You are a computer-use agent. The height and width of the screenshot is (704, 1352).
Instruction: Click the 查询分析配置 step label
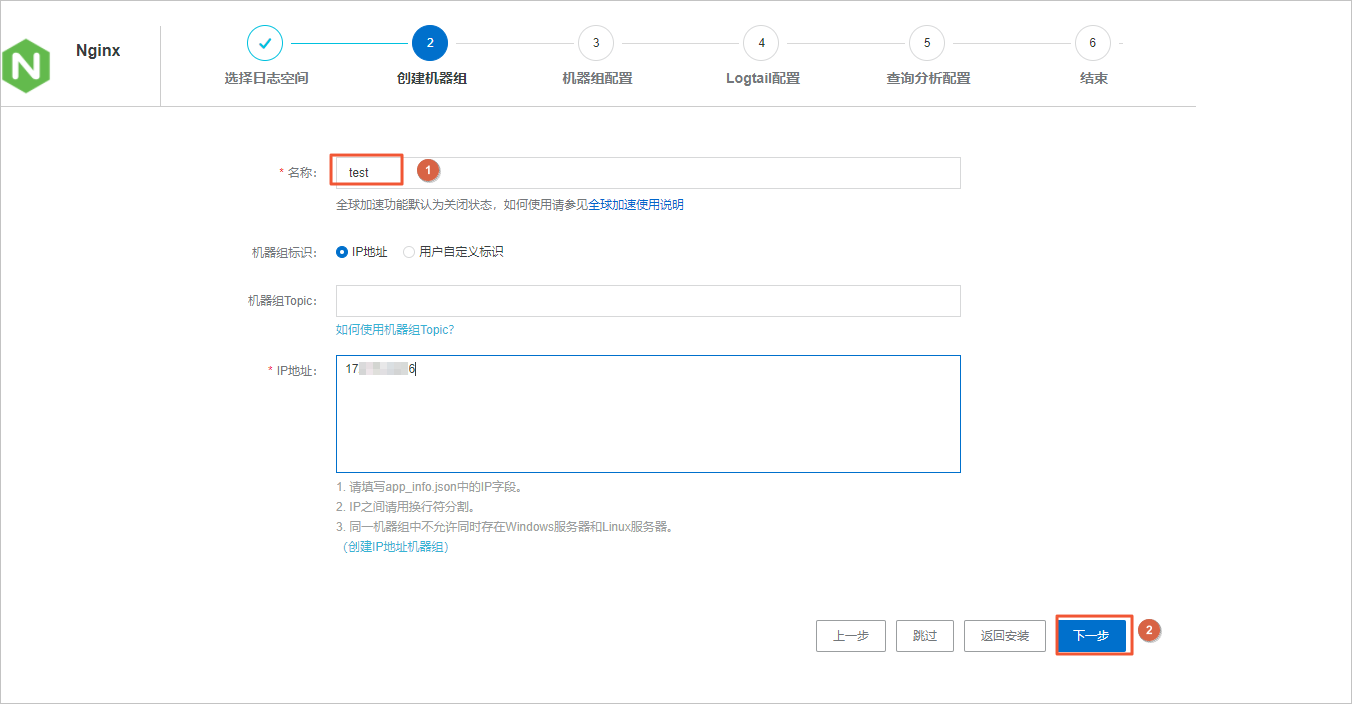click(928, 78)
